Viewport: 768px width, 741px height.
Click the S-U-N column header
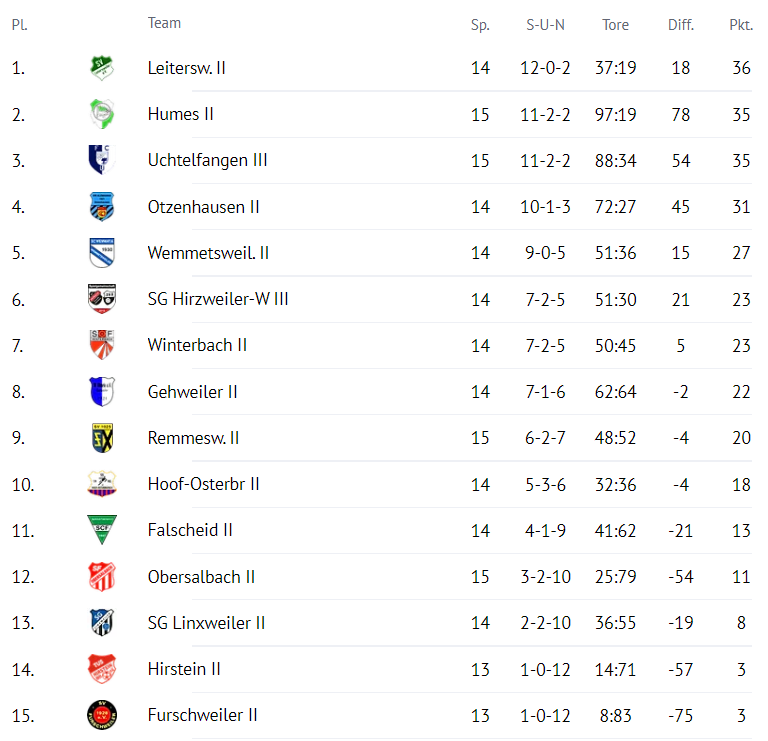[545, 24]
